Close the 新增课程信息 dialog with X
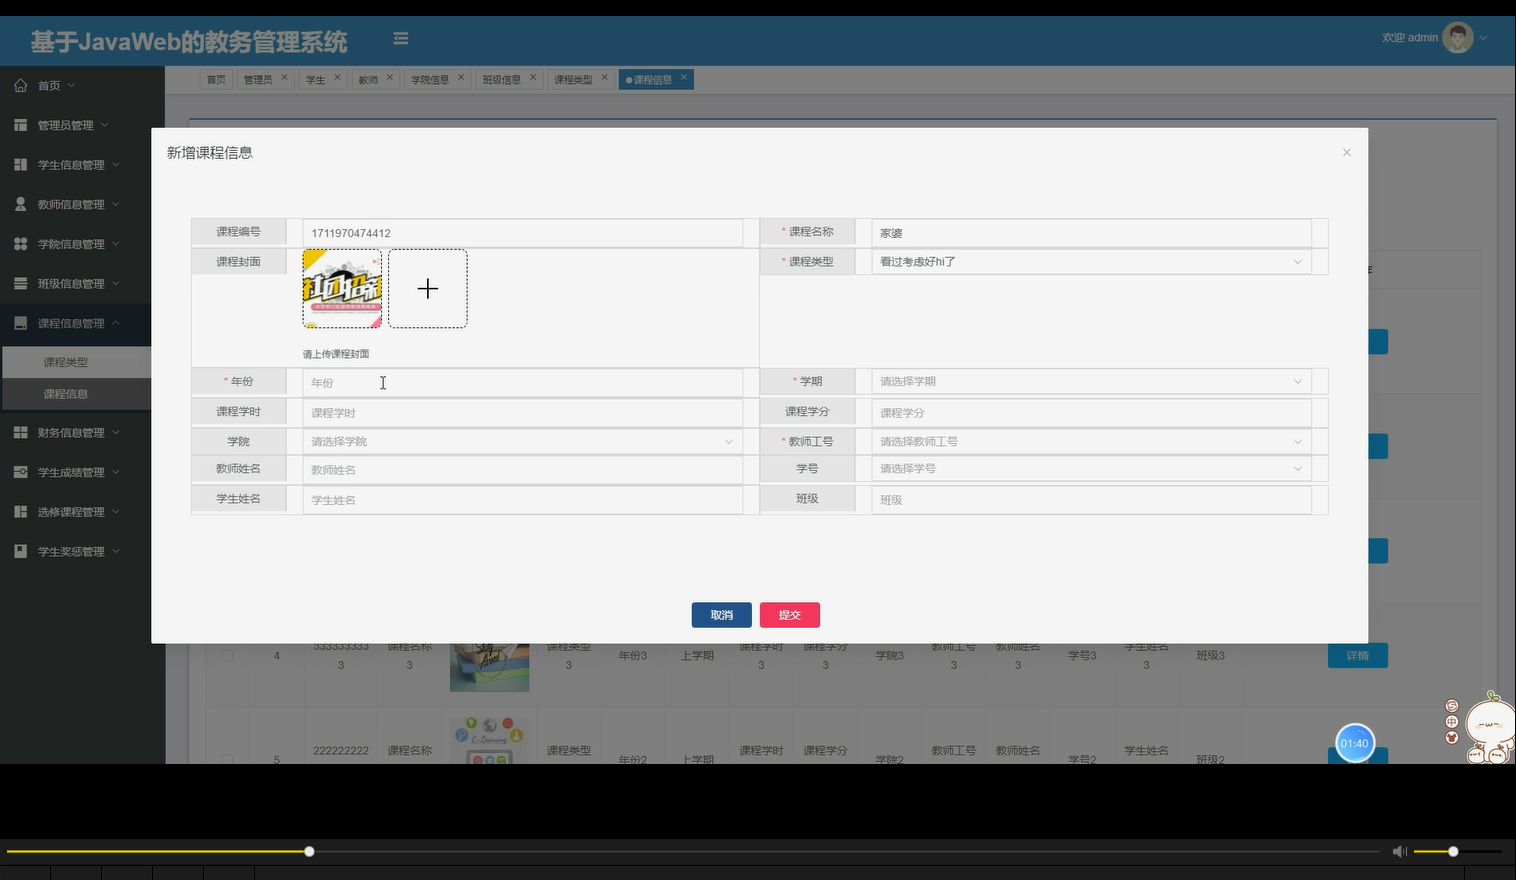 click(x=1347, y=153)
